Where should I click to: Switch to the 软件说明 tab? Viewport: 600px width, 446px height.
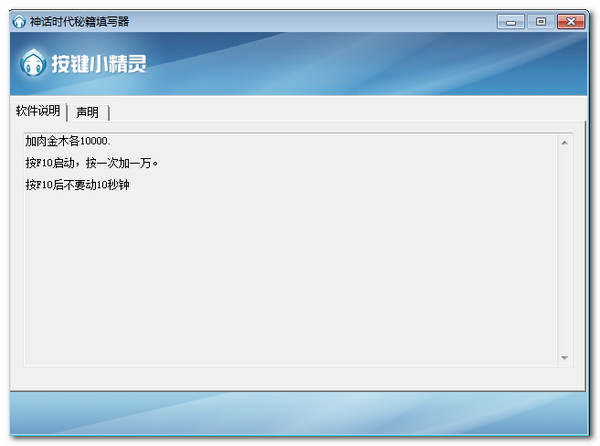pyautogui.click(x=38, y=111)
